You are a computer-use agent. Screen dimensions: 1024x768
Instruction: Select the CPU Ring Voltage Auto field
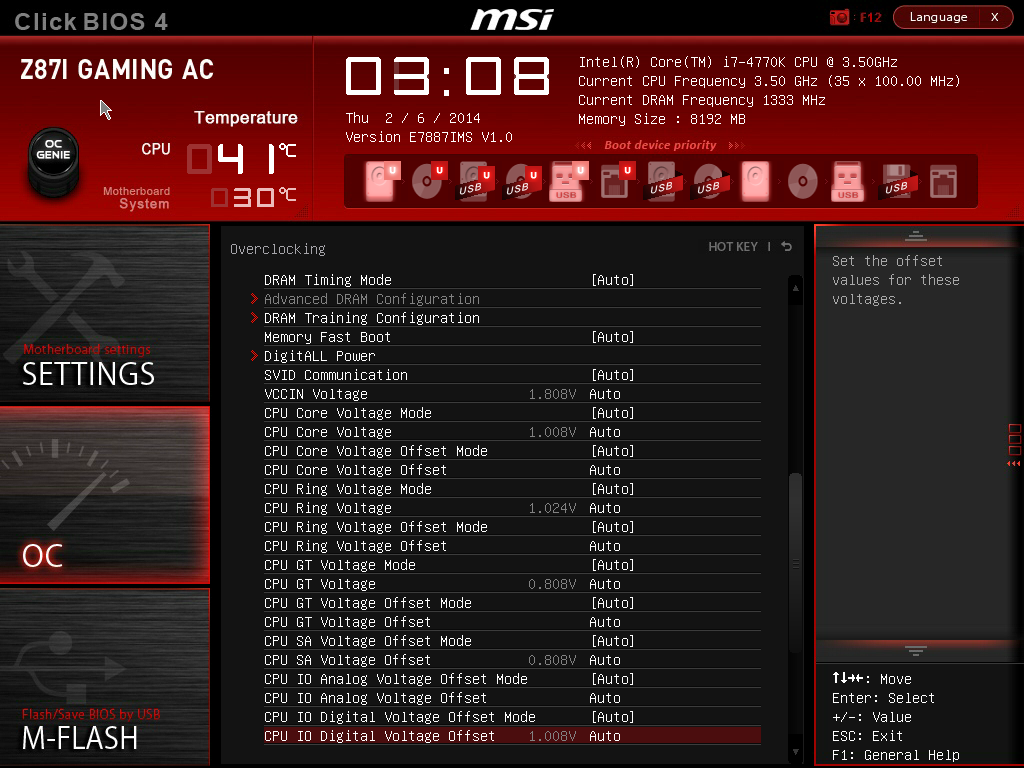pos(605,508)
